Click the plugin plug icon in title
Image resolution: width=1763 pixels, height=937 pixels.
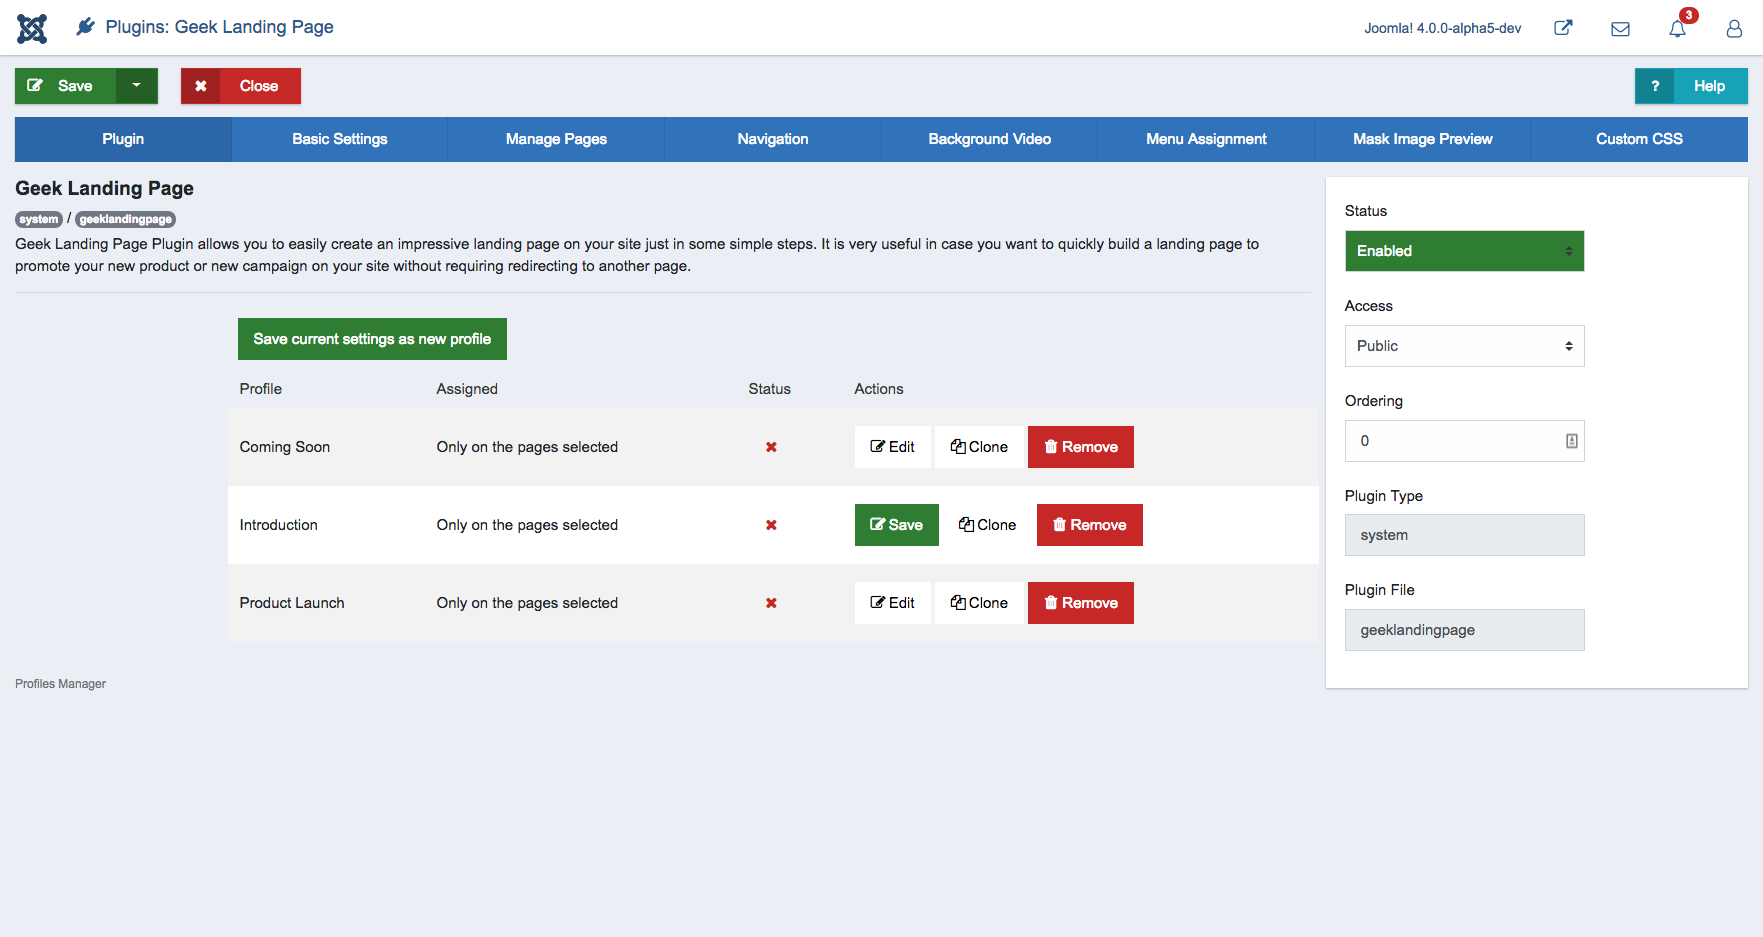point(86,27)
